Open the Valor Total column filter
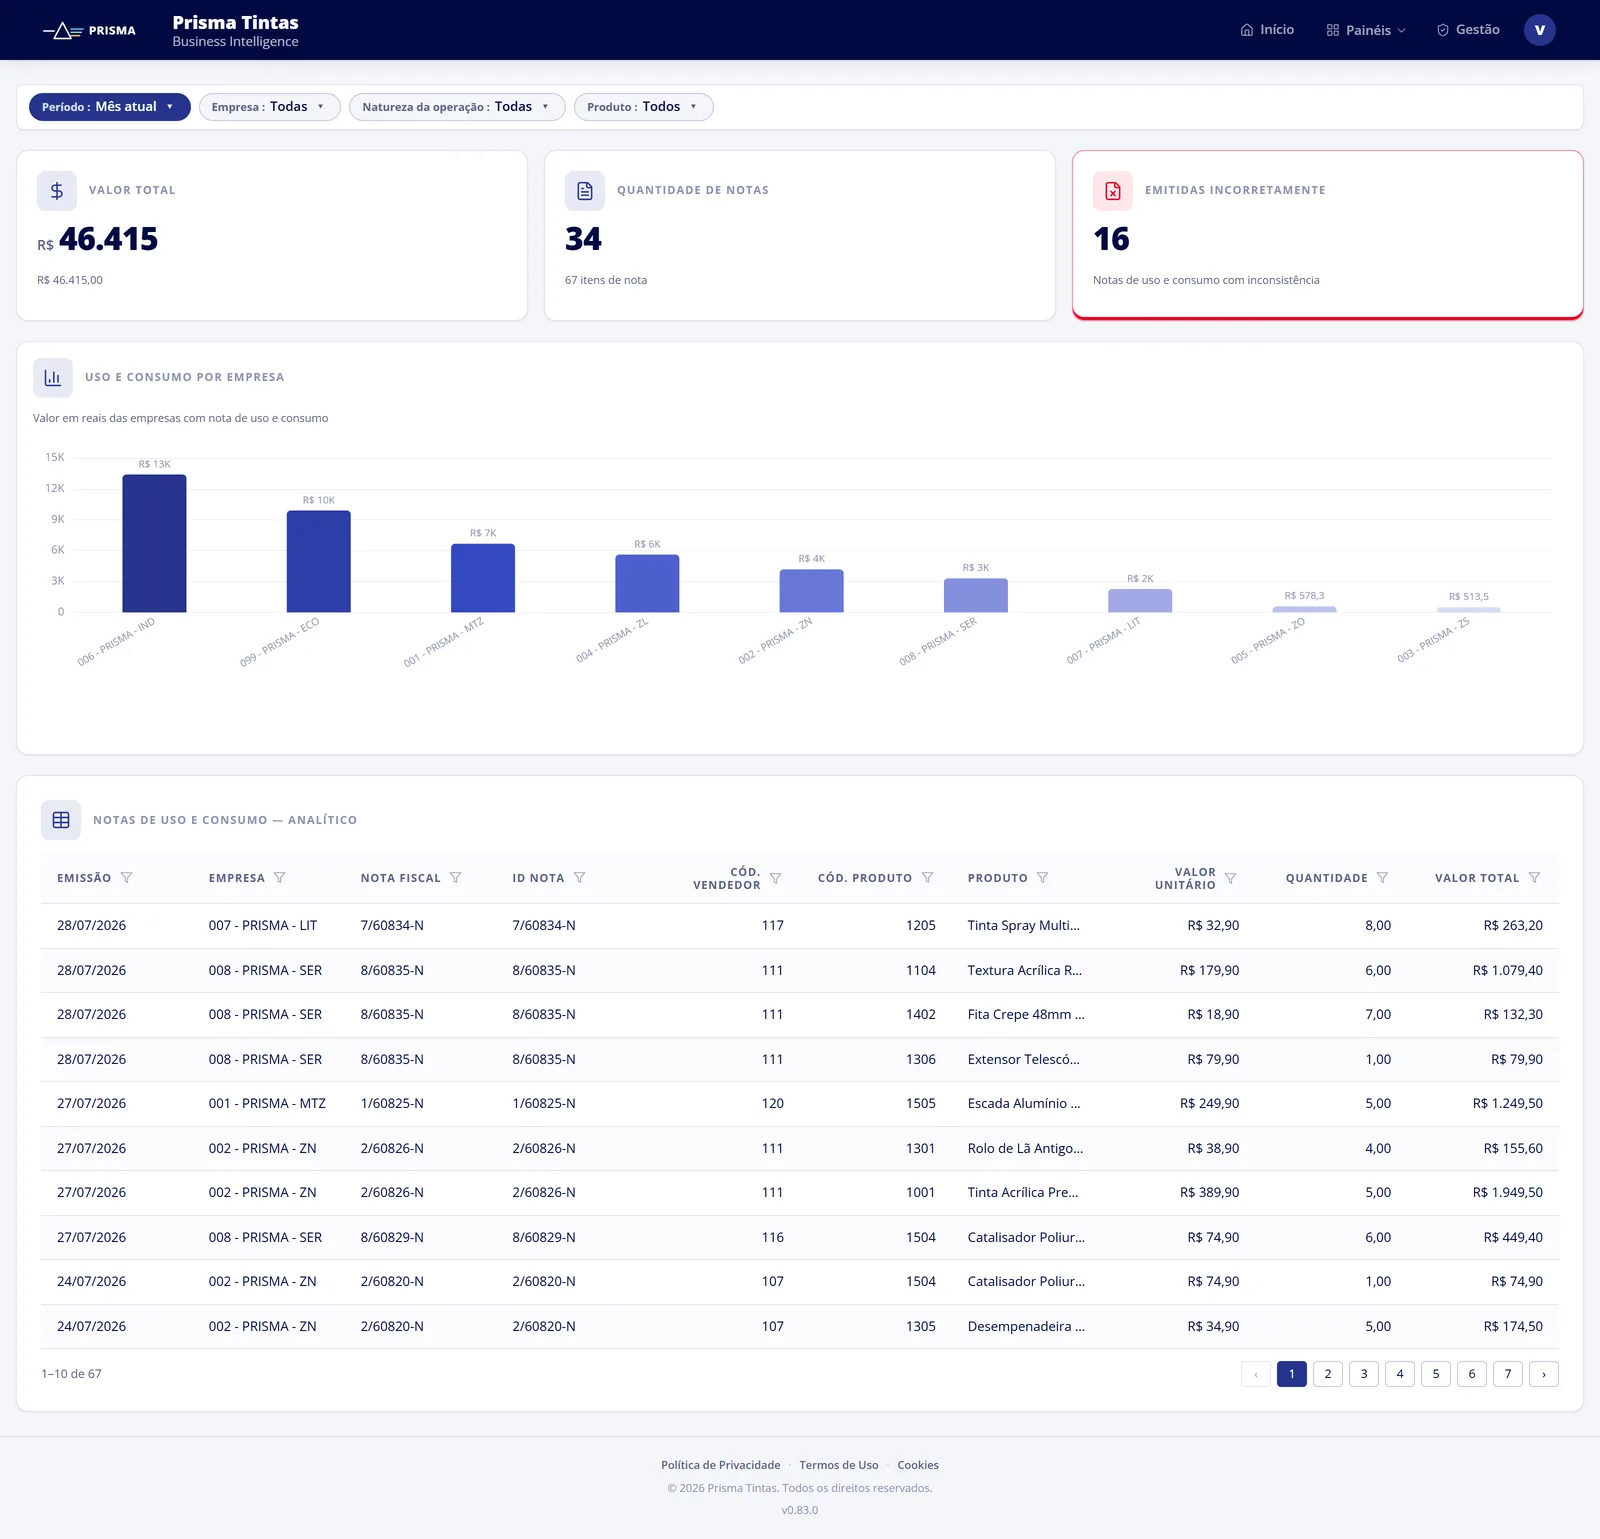This screenshot has height=1539, width=1600. tap(1534, 878)
